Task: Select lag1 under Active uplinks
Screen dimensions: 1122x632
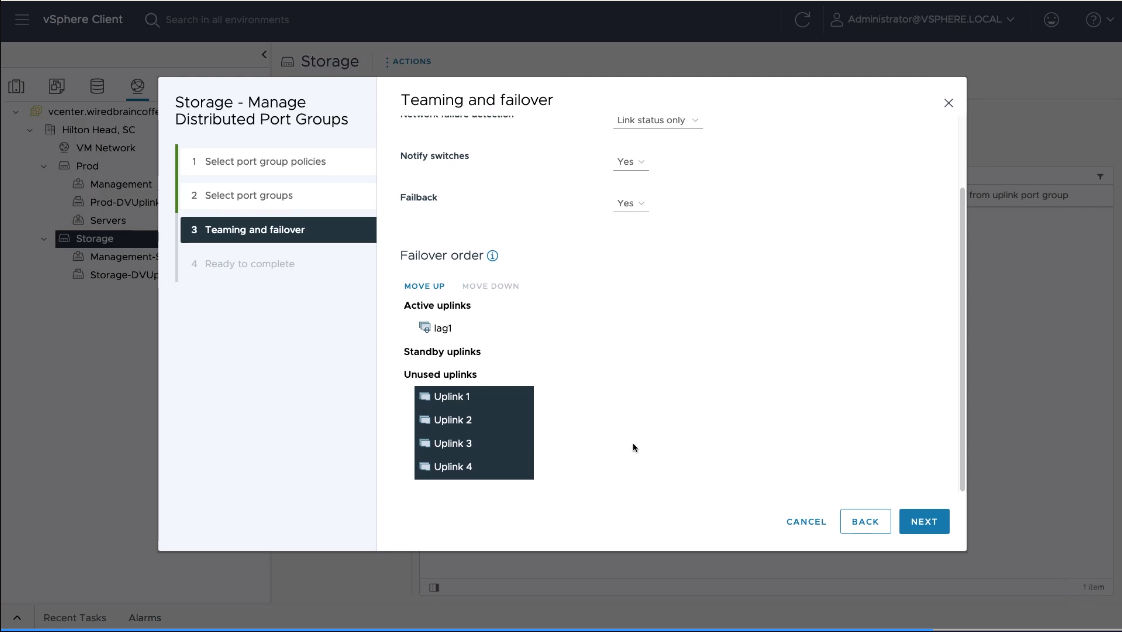Action: coord(442,328)
